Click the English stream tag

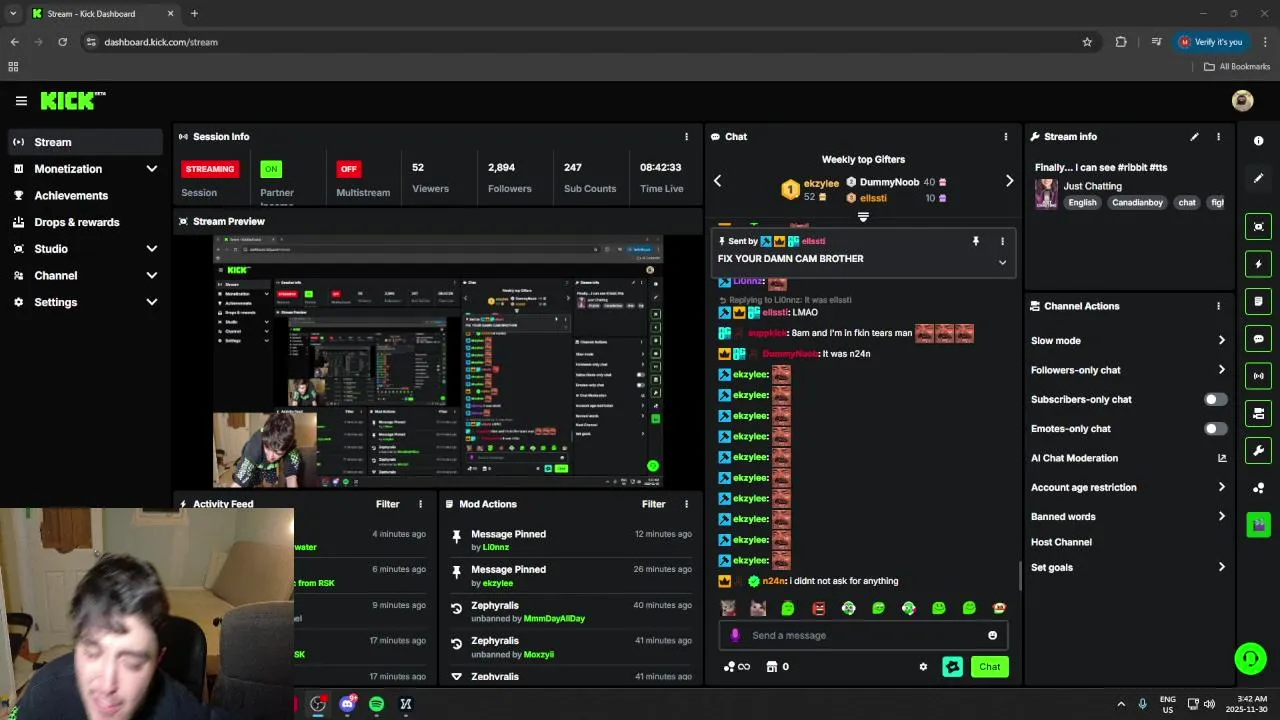click(1082, 203)
